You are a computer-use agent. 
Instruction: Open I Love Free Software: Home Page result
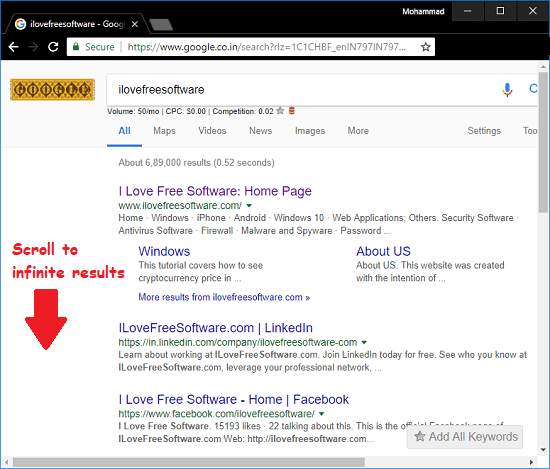pyautogui.click(x=215, y=191)
